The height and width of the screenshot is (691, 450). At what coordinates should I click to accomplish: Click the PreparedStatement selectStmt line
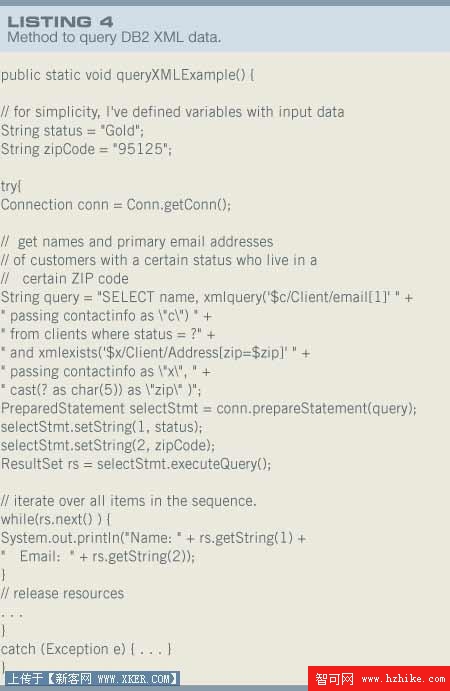(x=208, y=409)
